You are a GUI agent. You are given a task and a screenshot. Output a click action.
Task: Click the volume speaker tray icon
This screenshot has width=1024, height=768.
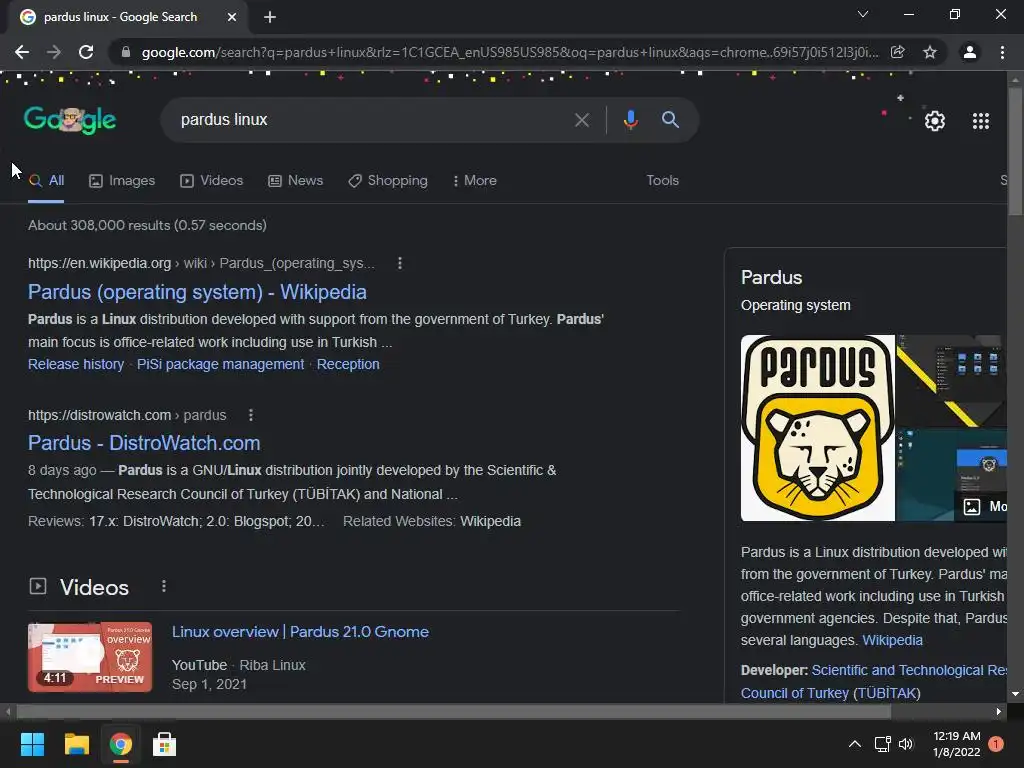(x=906, y=744)
